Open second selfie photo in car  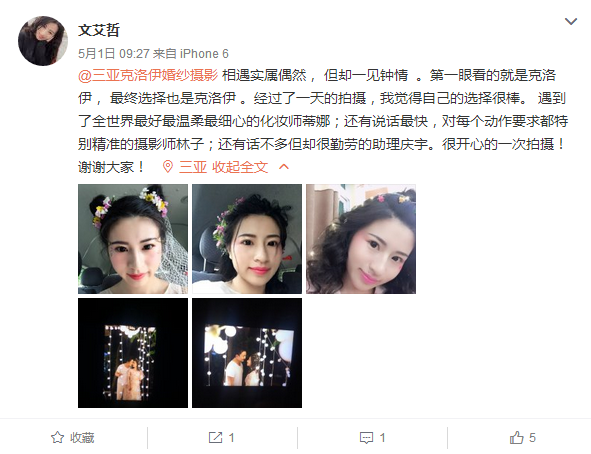click(247, 239)
